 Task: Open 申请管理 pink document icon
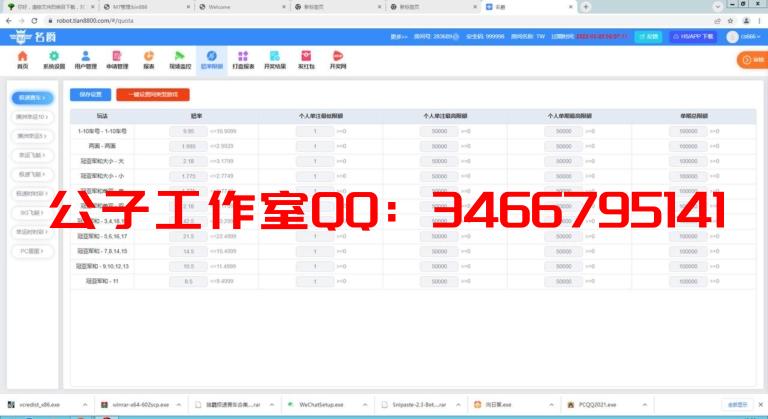point(117,60)
